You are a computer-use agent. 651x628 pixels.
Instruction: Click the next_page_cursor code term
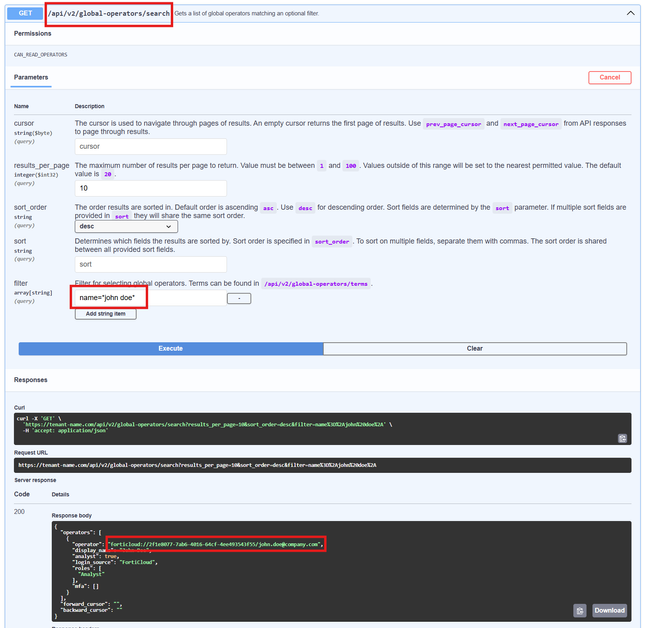point(531,124)
